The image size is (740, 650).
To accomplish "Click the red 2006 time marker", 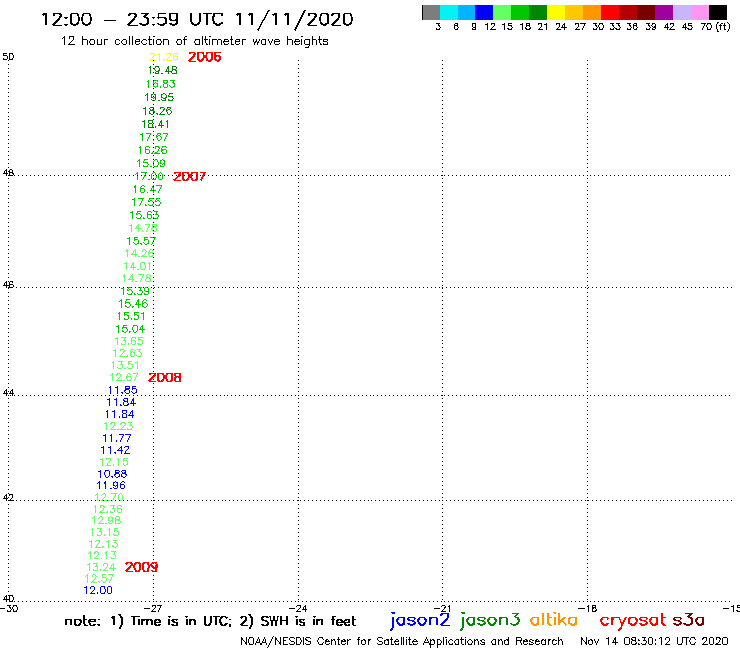I will point(204,57).
